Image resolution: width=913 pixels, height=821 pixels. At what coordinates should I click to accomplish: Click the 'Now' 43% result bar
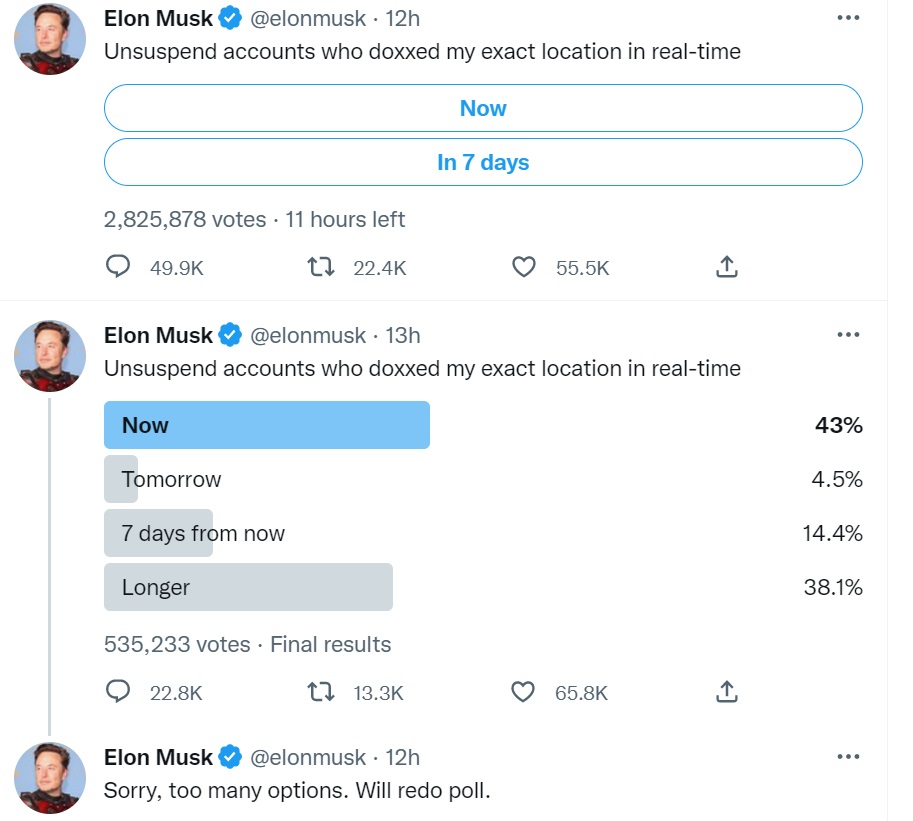(267, 425)
